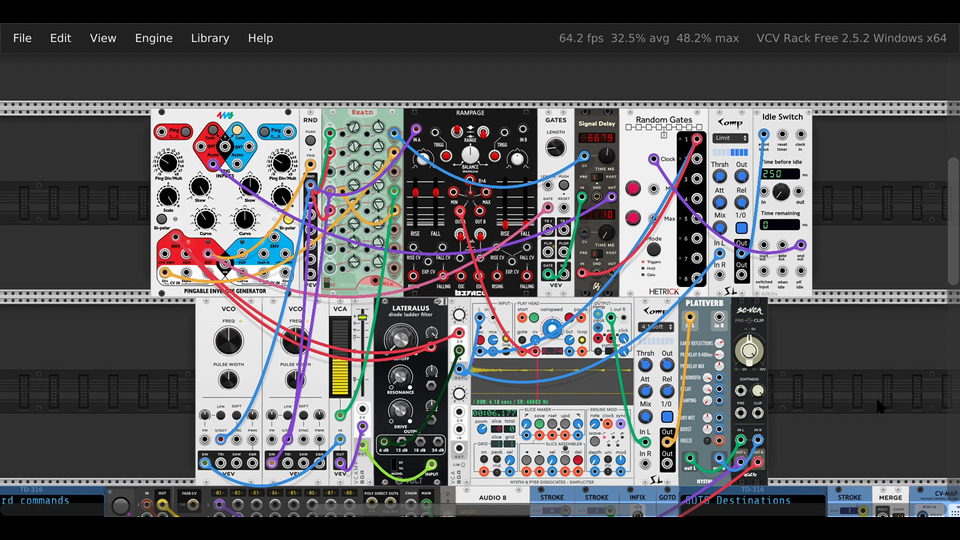Viewport: 960px width, 540px height.
Task: Click the Thrsh knob on upper Comp
Action: [x=720, y=176]
